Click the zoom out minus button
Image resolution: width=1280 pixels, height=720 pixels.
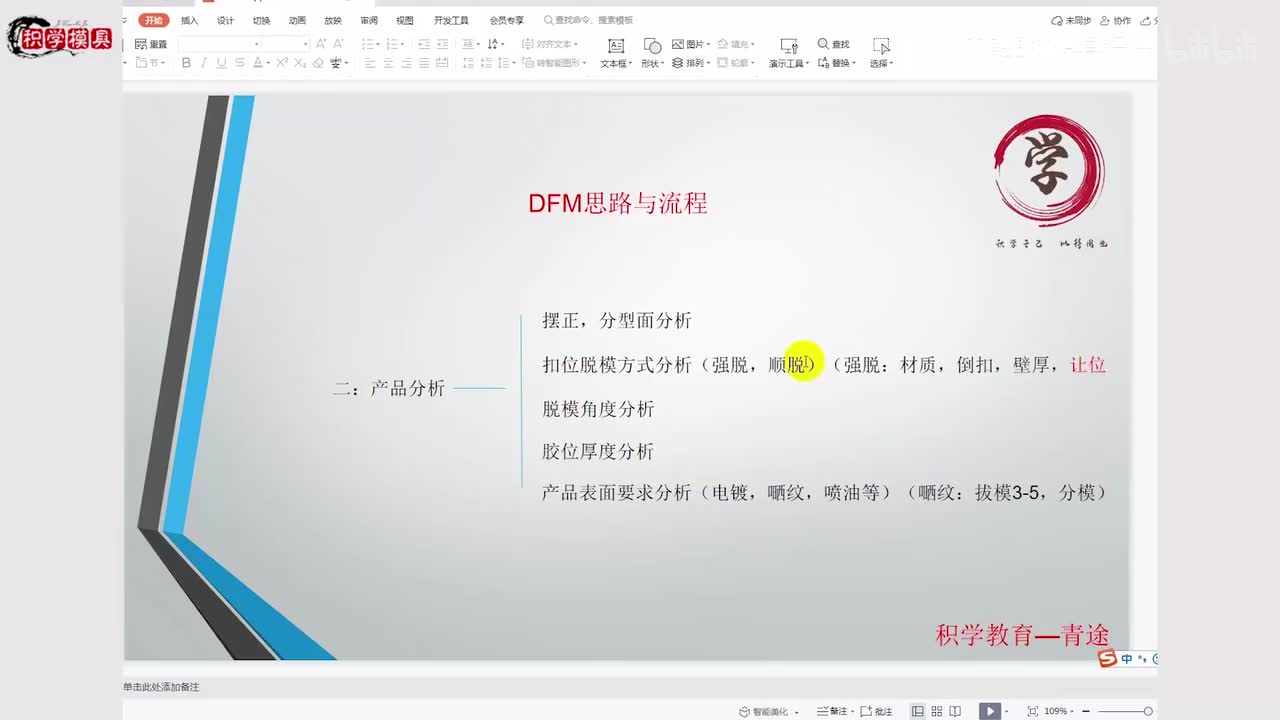[x=1086, y=711]
